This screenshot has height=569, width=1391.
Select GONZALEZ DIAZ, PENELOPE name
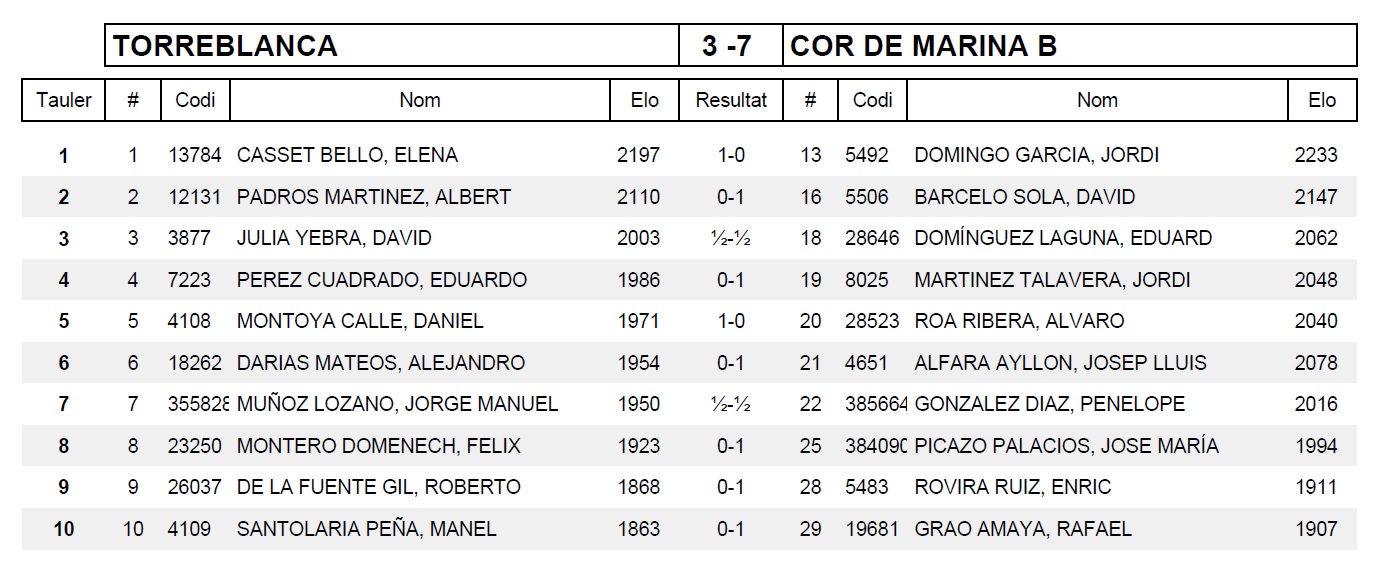(1049, 404)
